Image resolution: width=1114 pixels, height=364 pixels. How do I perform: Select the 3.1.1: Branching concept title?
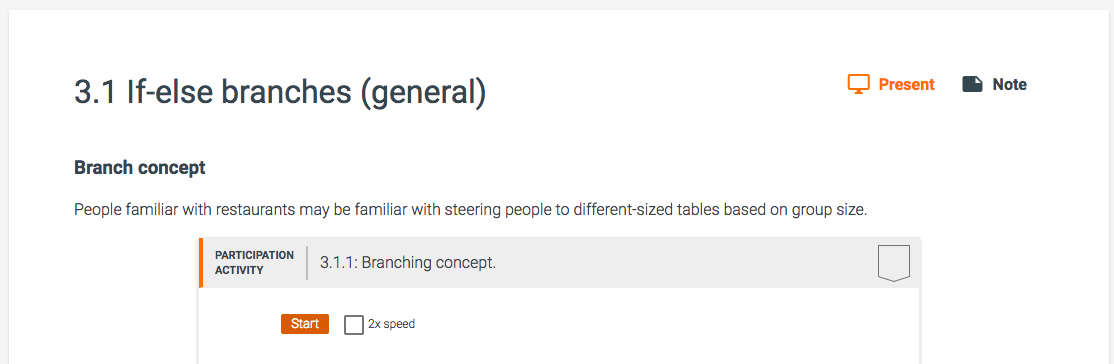[x=408, y=262]
